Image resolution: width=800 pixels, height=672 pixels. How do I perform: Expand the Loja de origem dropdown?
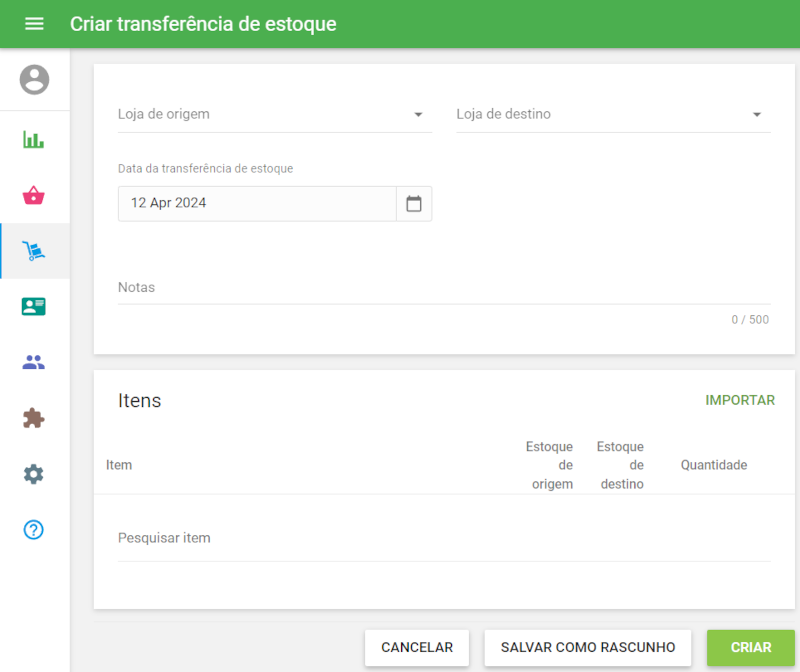pyautogui.click(x=274, y=114)
